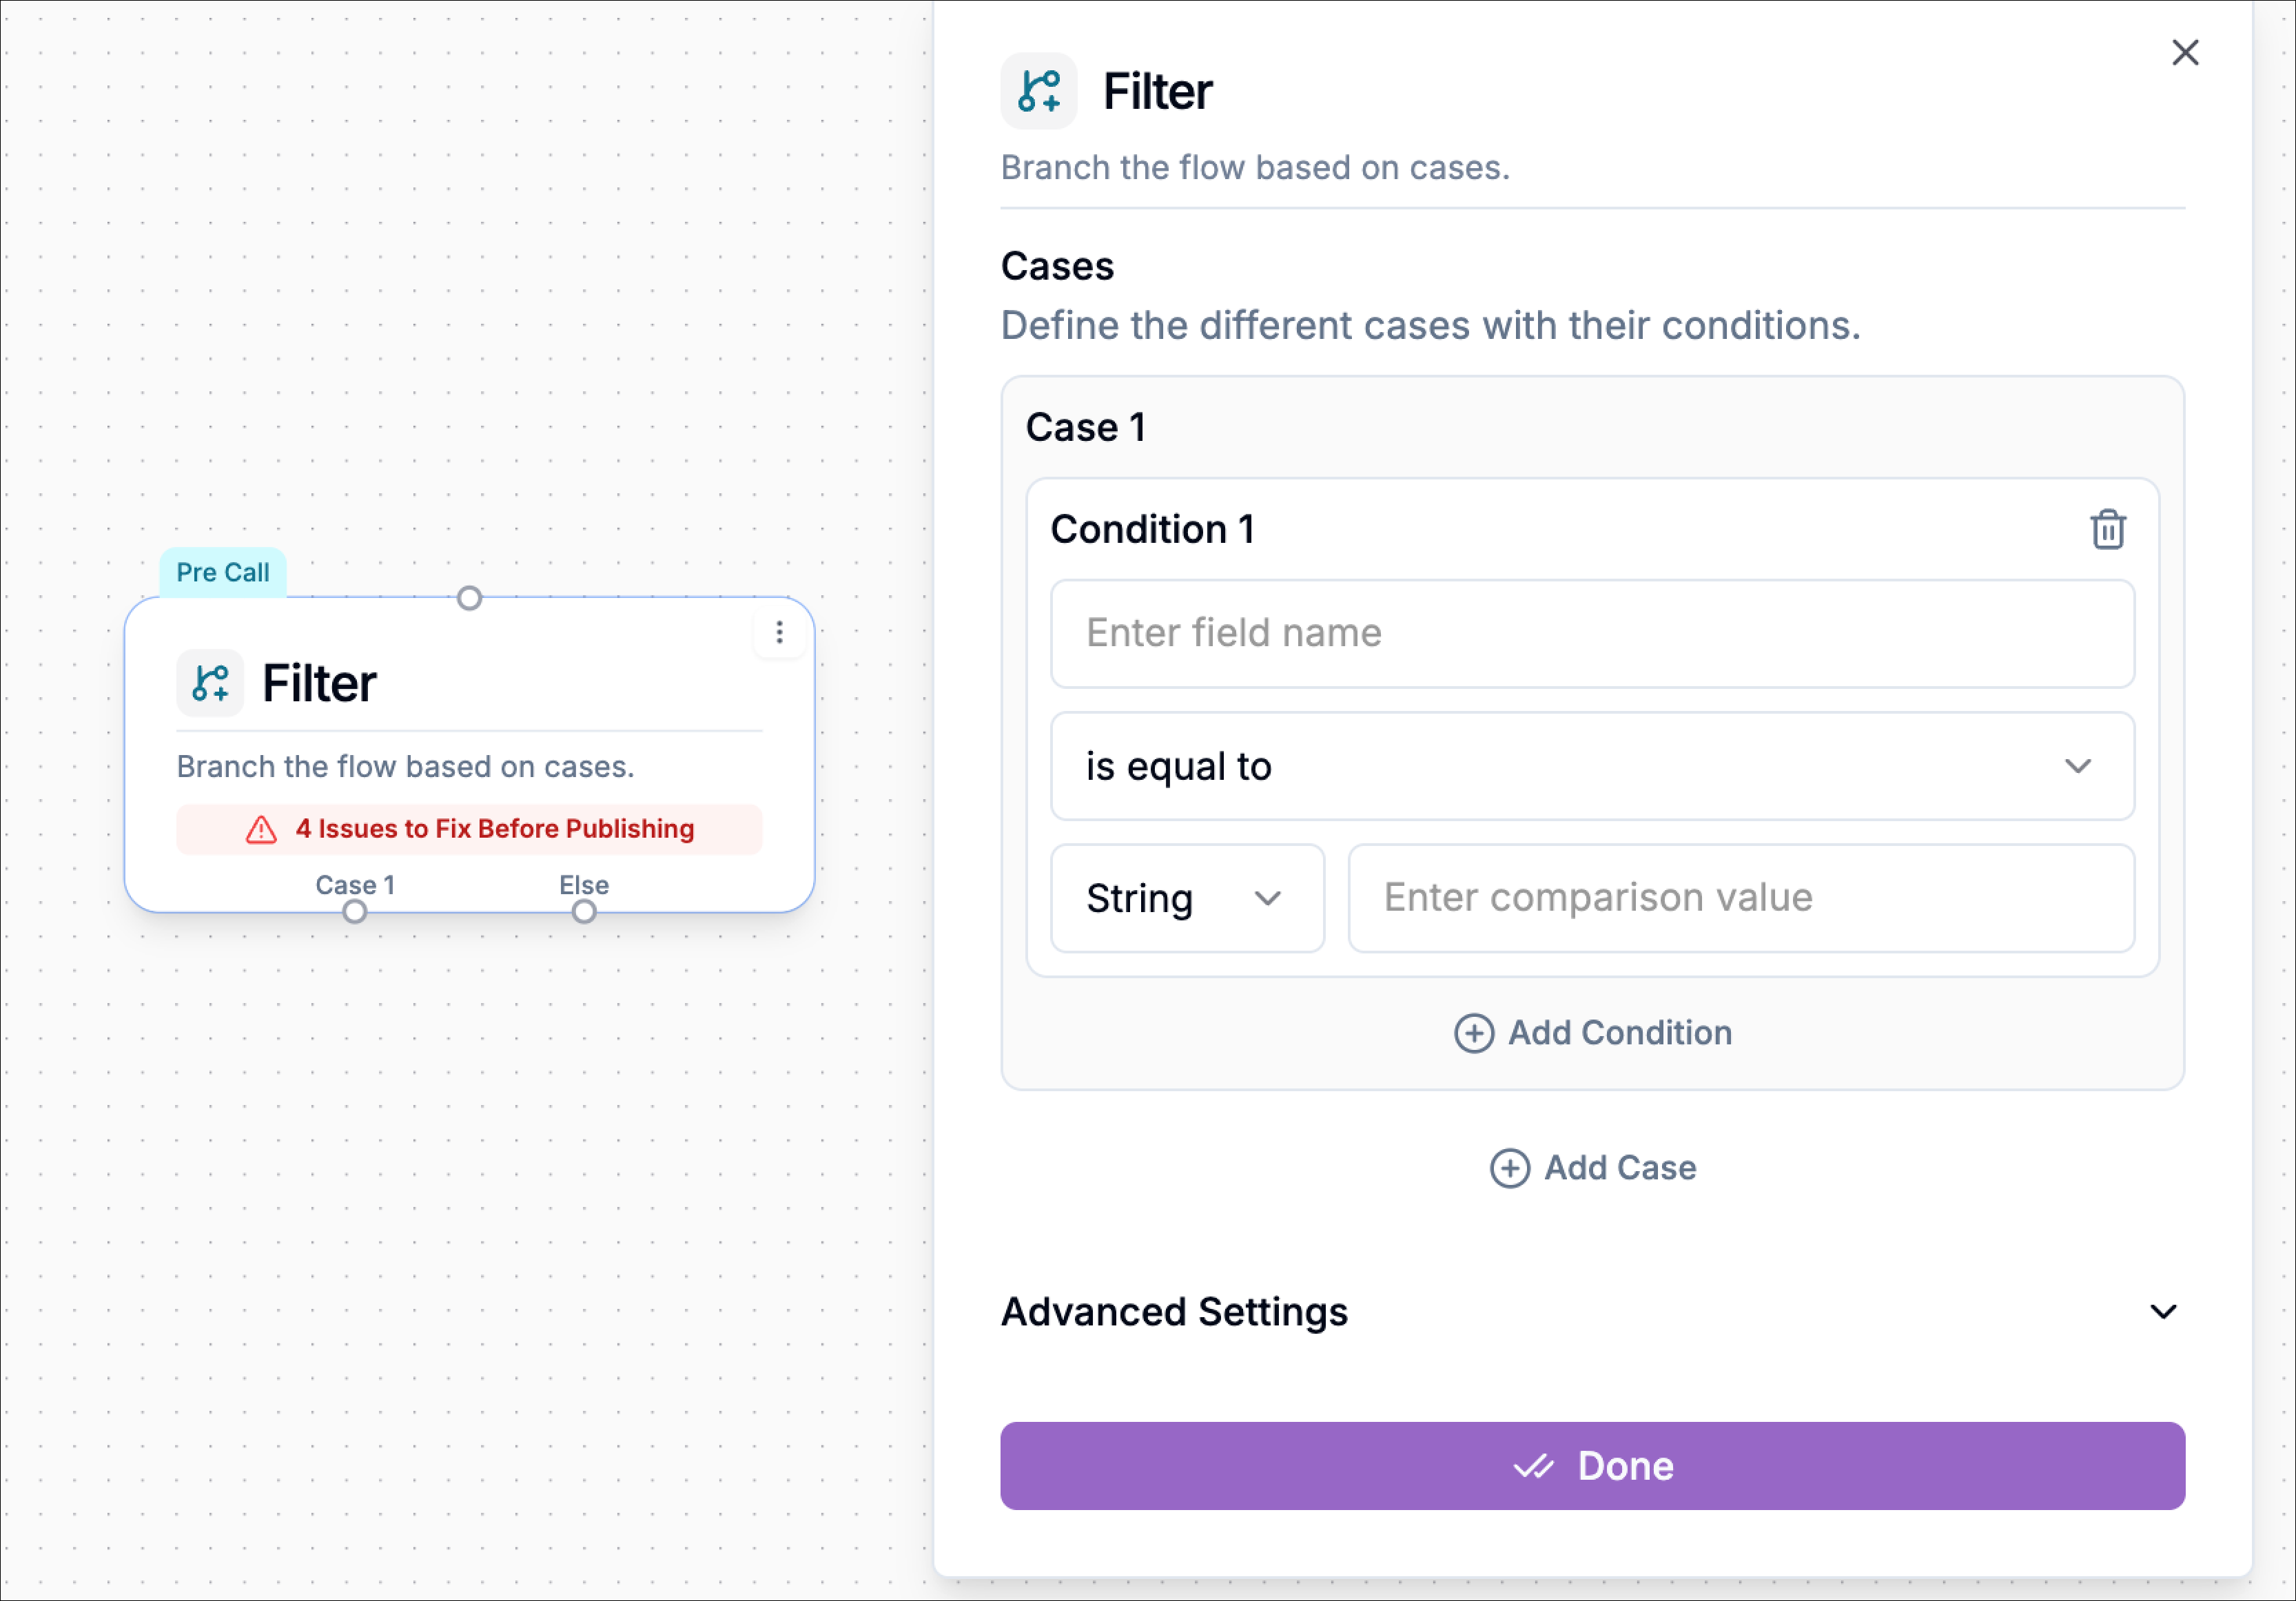Open the node options three-dot menu
The image size is (2296, 1601).
pos(779,632)
